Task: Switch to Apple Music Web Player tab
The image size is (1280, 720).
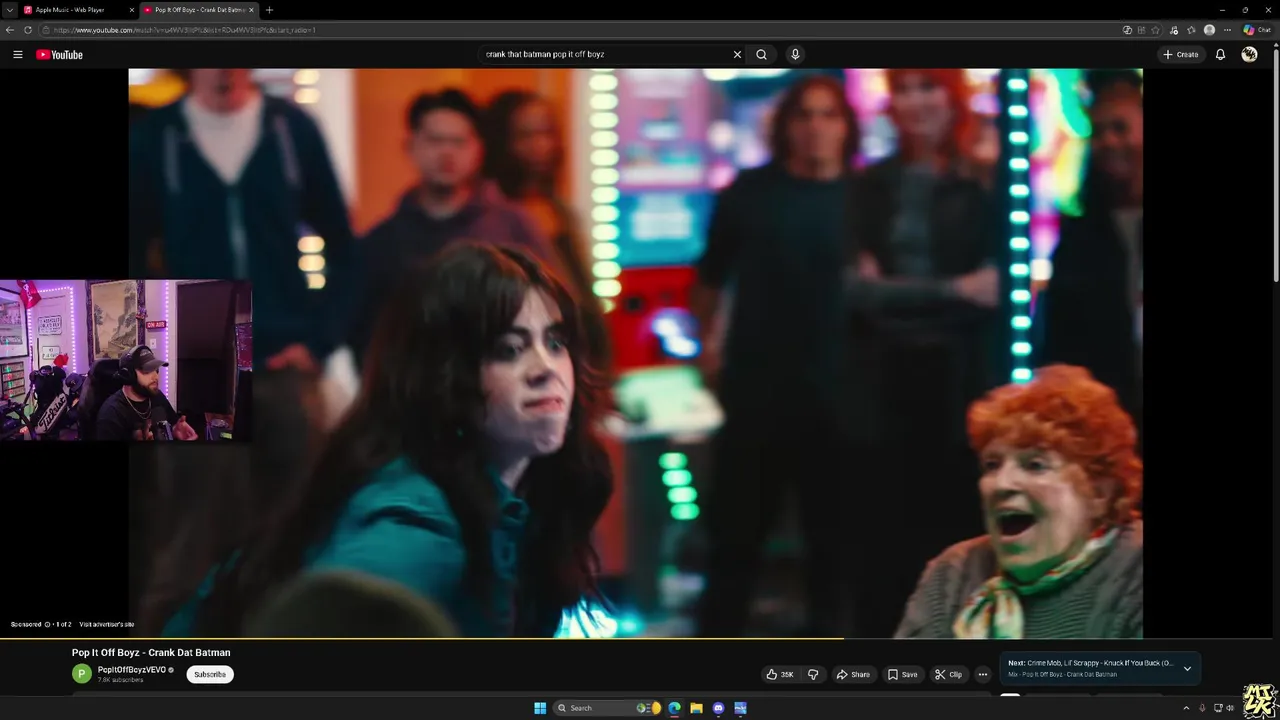Action: click(x=76, y=10)
